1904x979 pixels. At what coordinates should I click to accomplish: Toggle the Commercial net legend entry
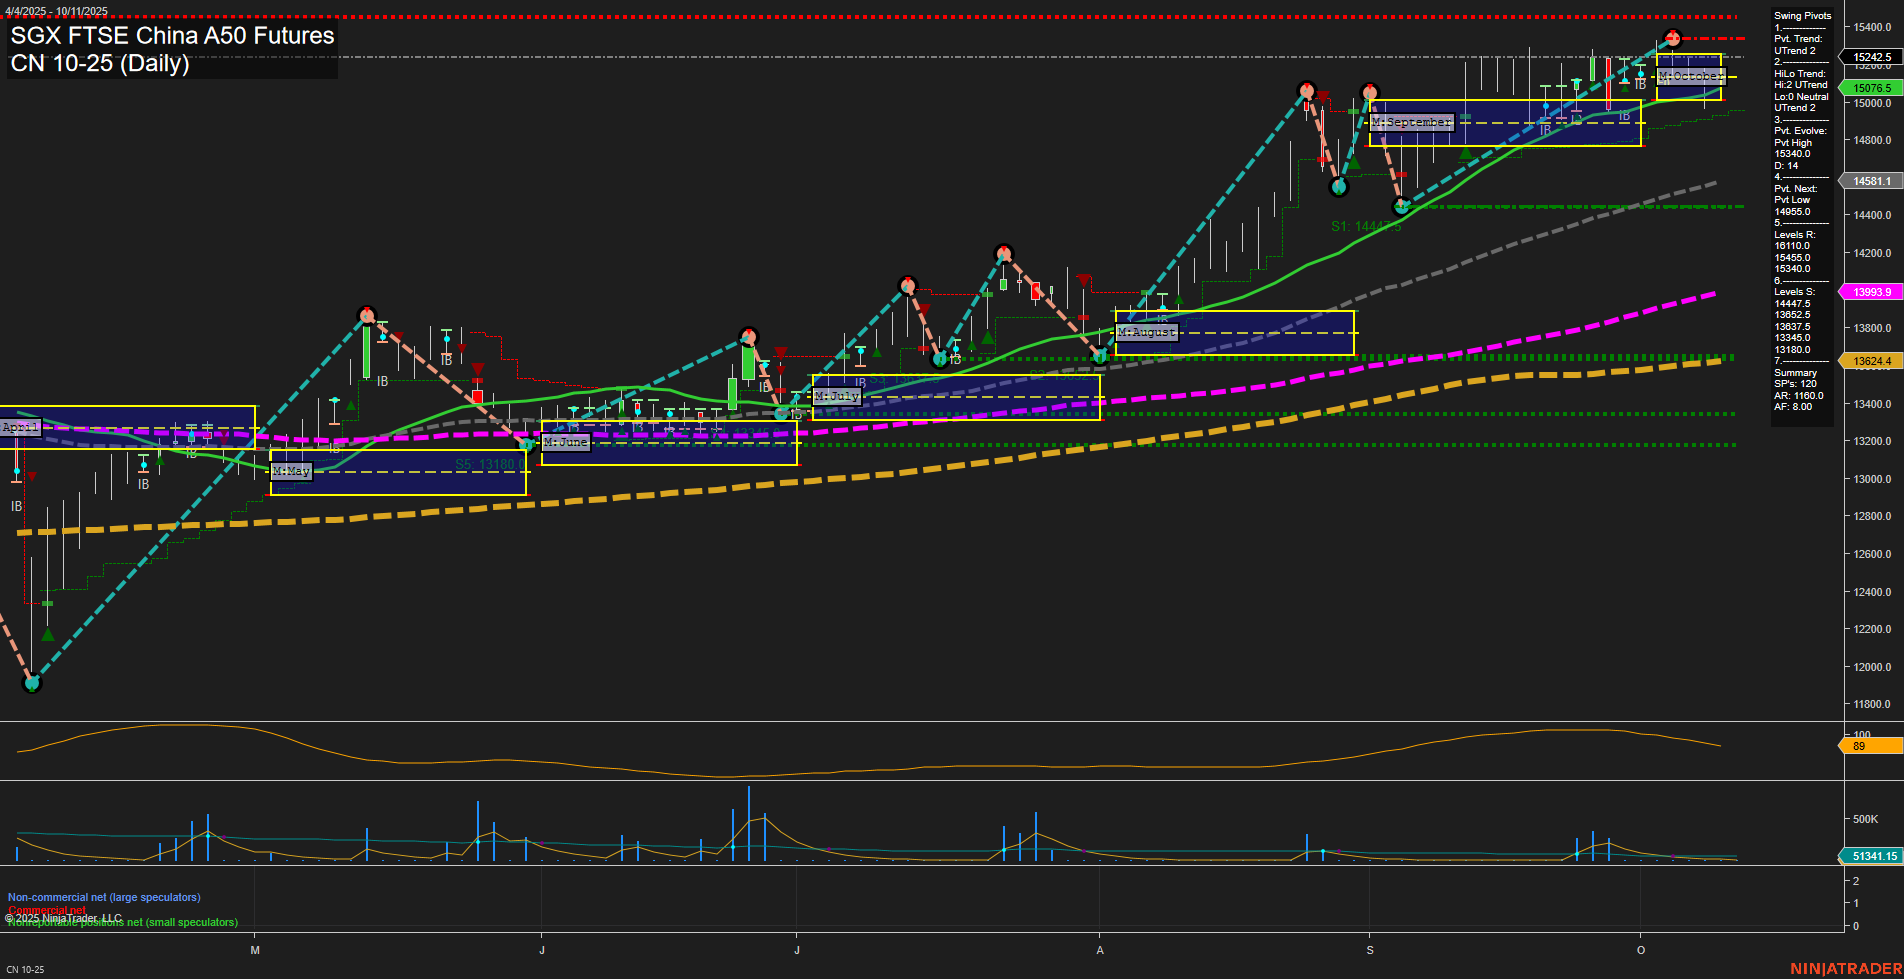(x=45, y=910)
